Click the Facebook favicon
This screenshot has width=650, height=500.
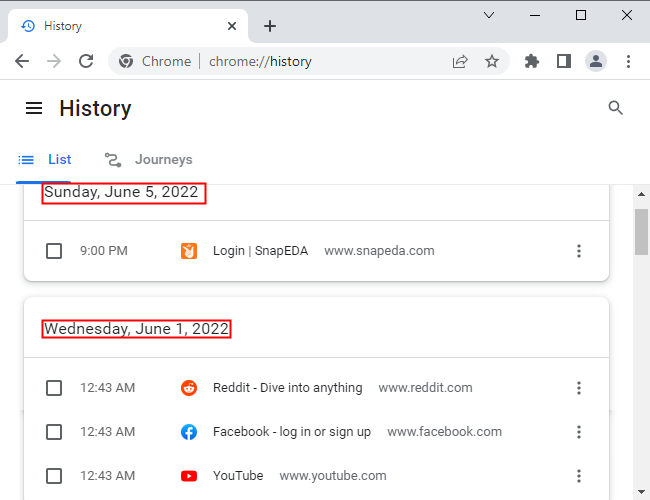[x=189, y=432]
